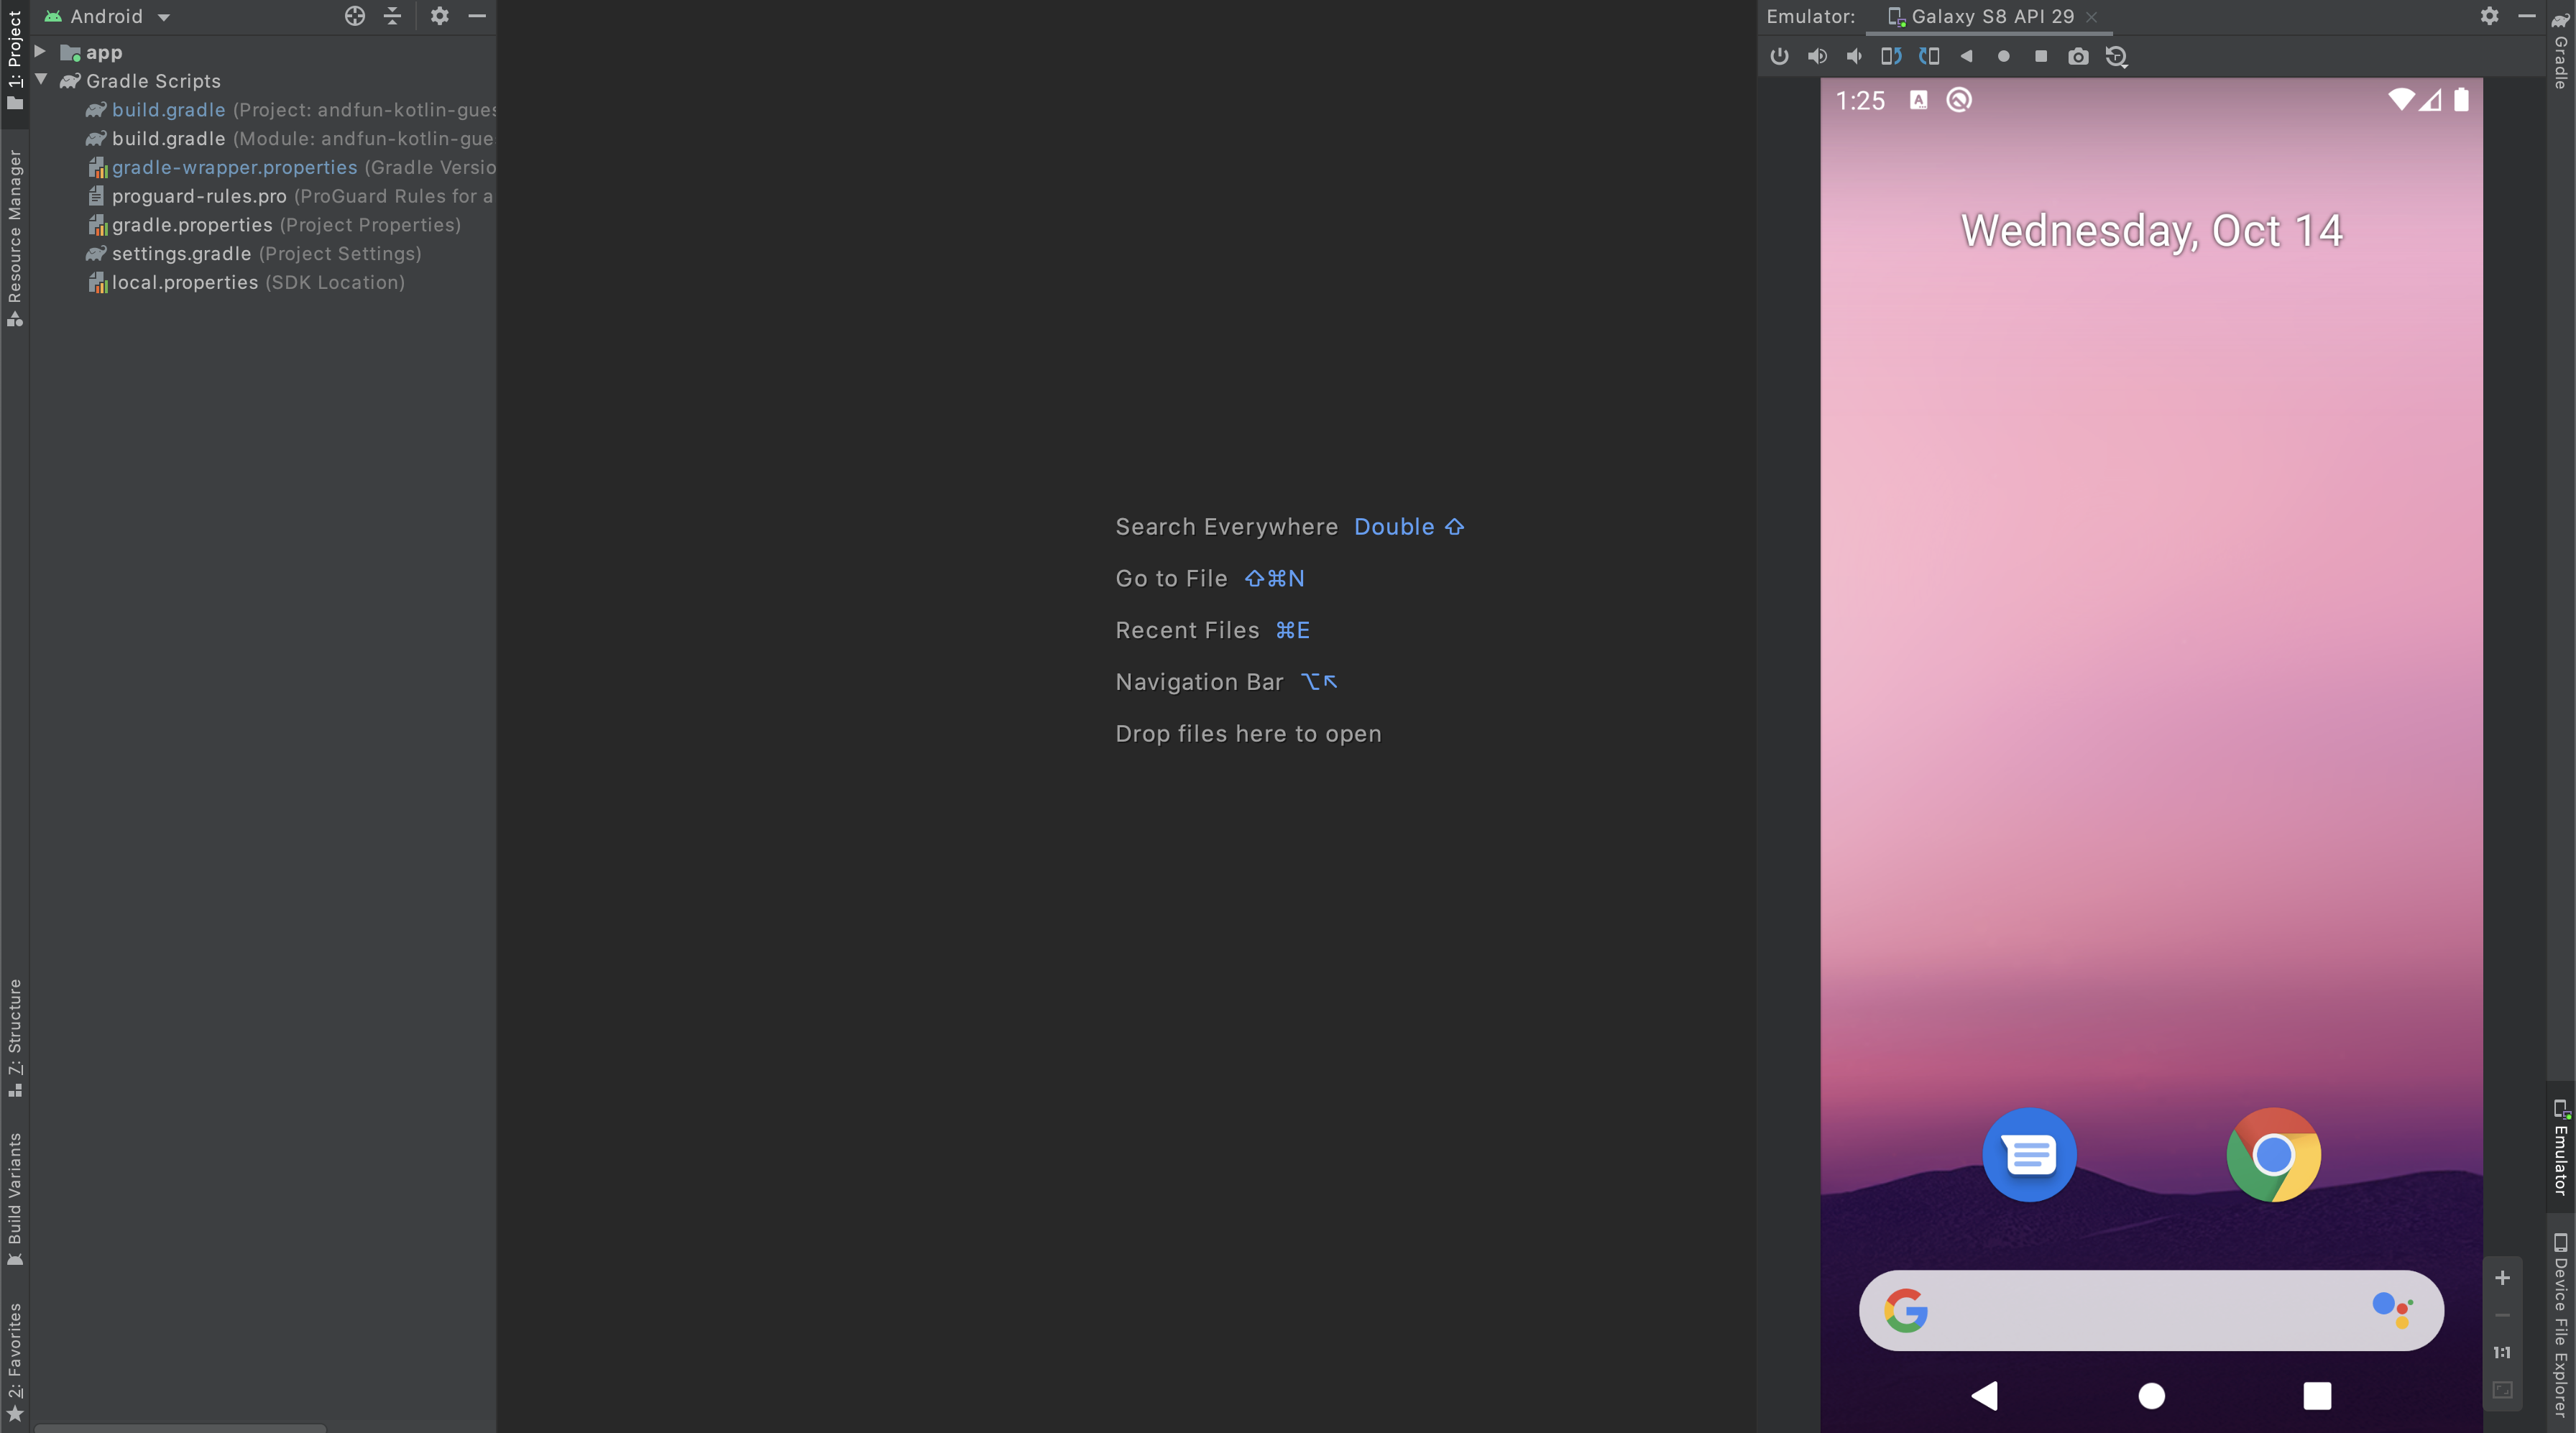
Task: Select the Gradle Scripts tree label
Action: click(x=153, y=81)
